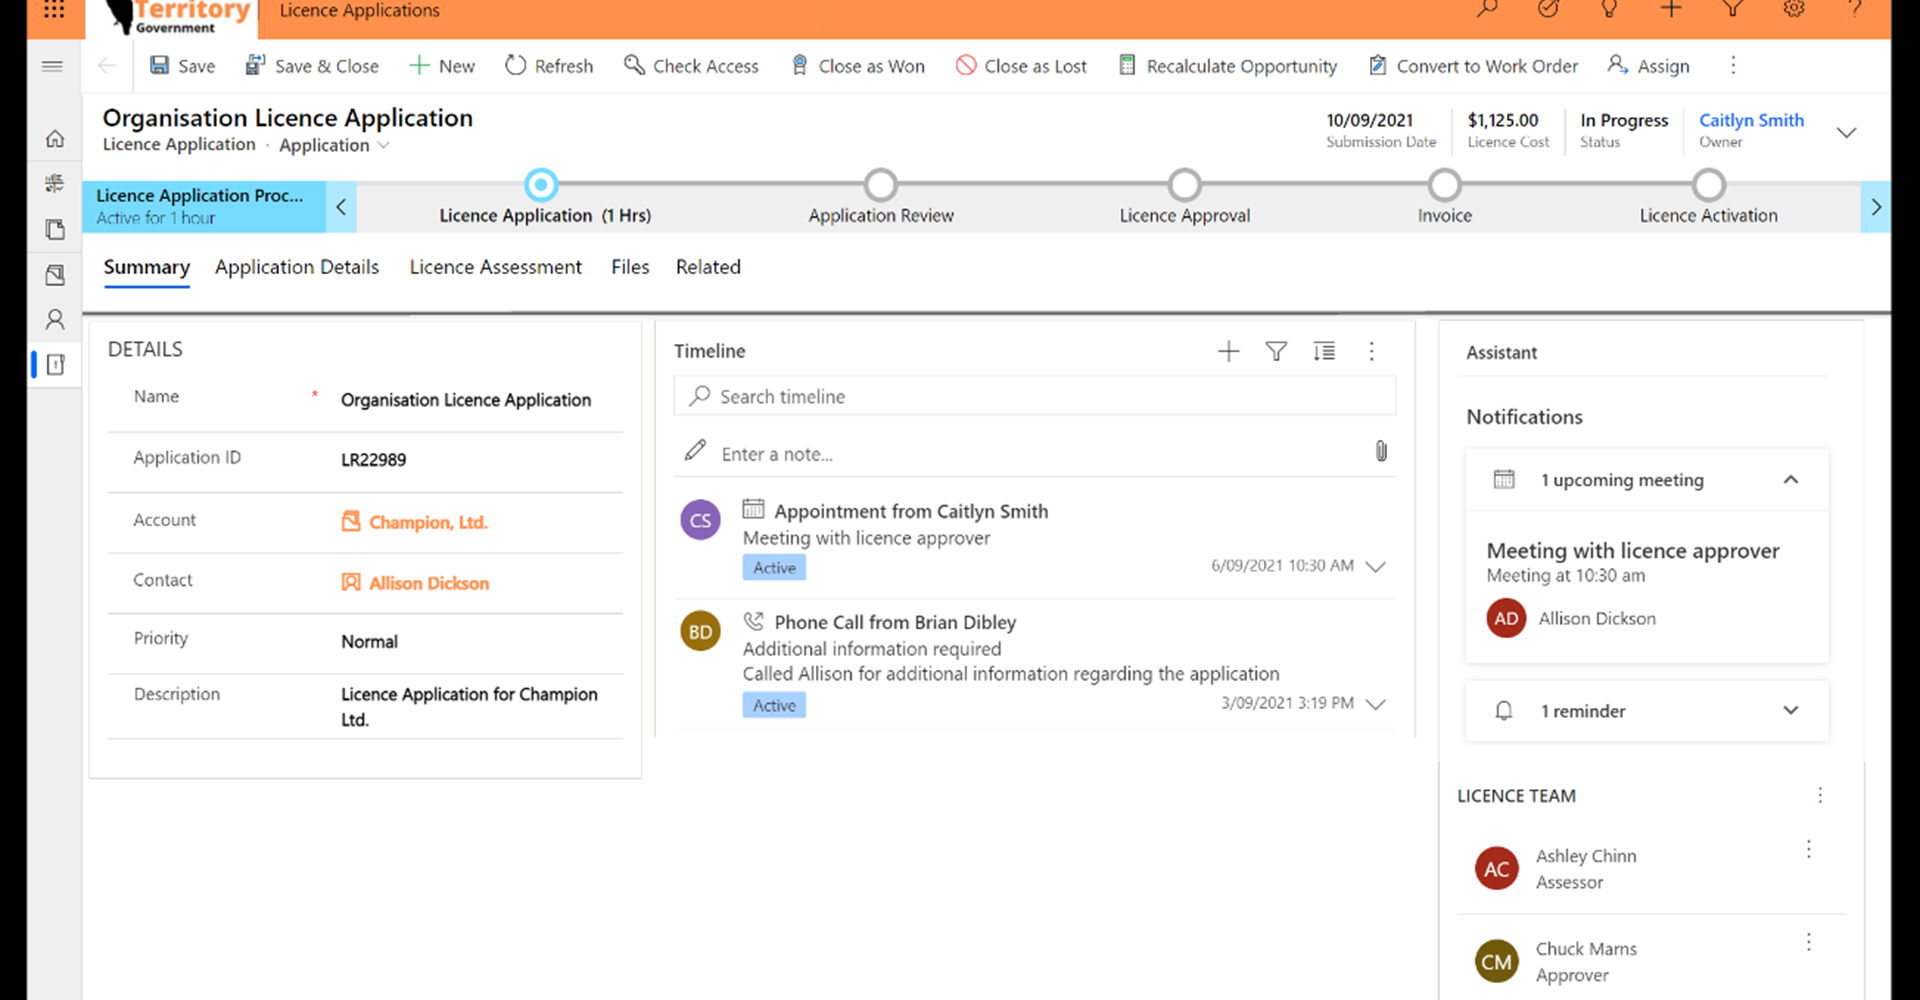Image resolution: width=1920 pixels, height=1000 pixels.
Task: Open the Champion, Ltd. account link
Action: [x=427, y=522]
